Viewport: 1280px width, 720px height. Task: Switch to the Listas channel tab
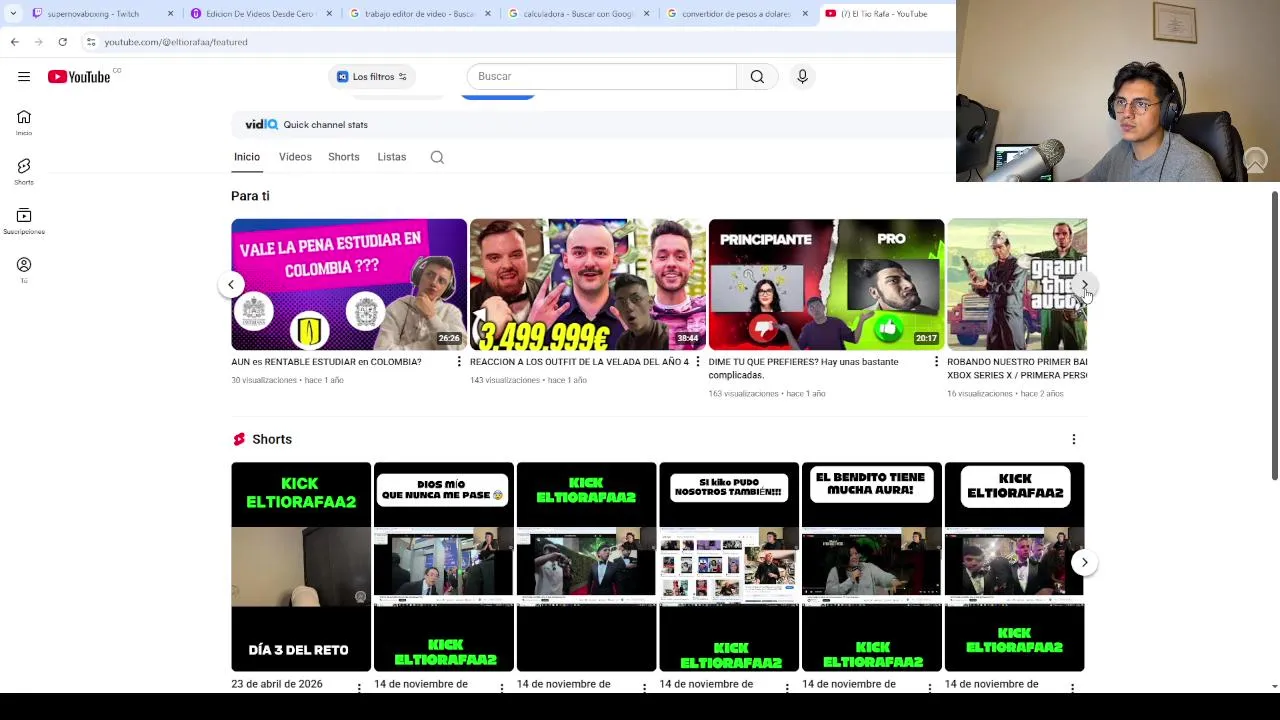(392, 157)
